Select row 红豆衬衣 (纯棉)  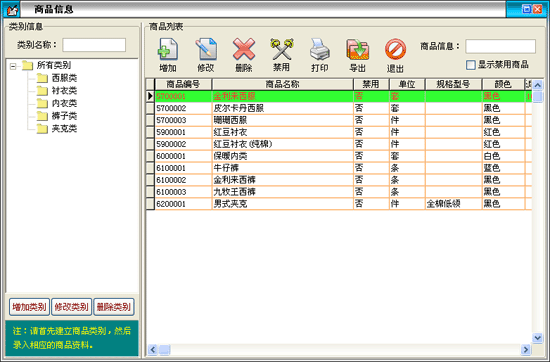click(x=339, y=144)
